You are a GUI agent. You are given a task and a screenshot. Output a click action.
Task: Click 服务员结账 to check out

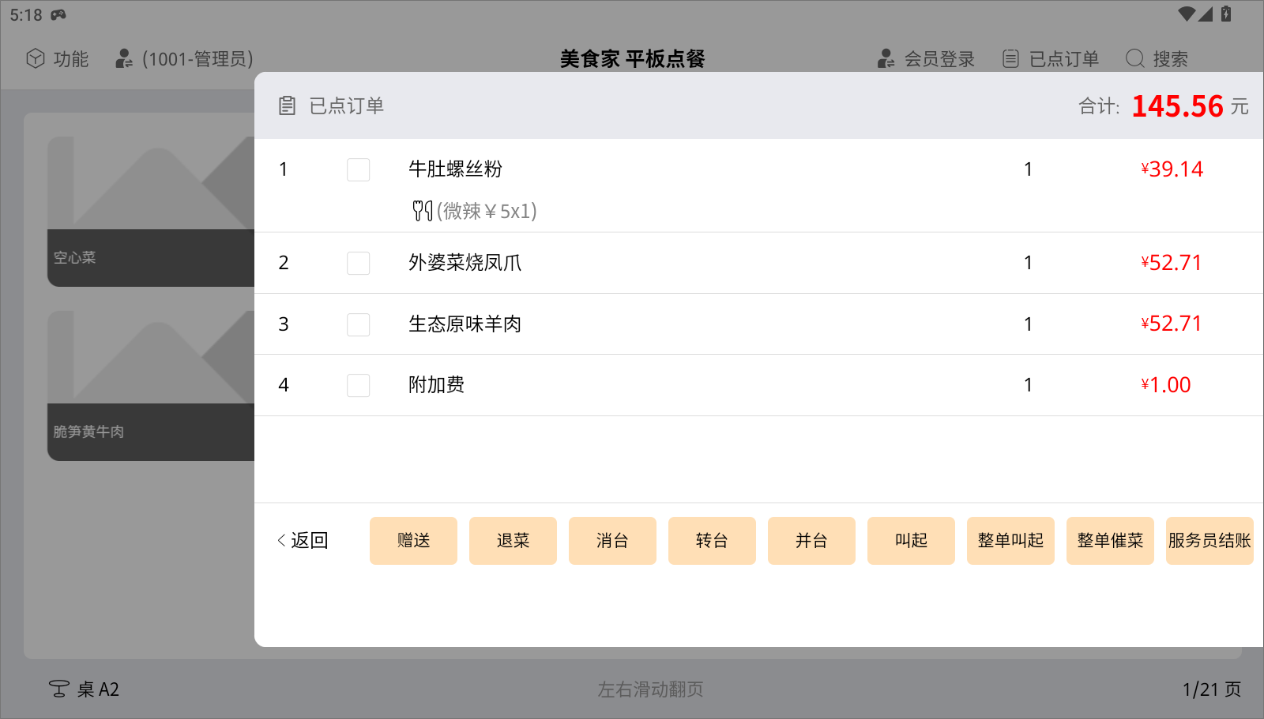click(x=1209, y=541)
